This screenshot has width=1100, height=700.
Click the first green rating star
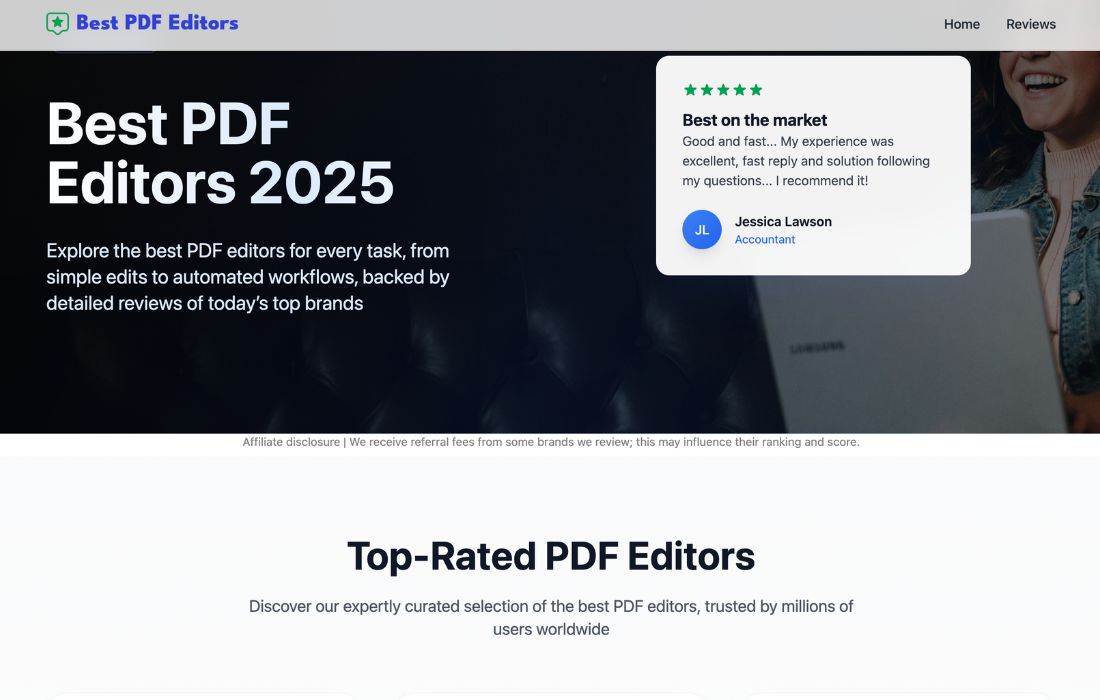tap(690, 90)
